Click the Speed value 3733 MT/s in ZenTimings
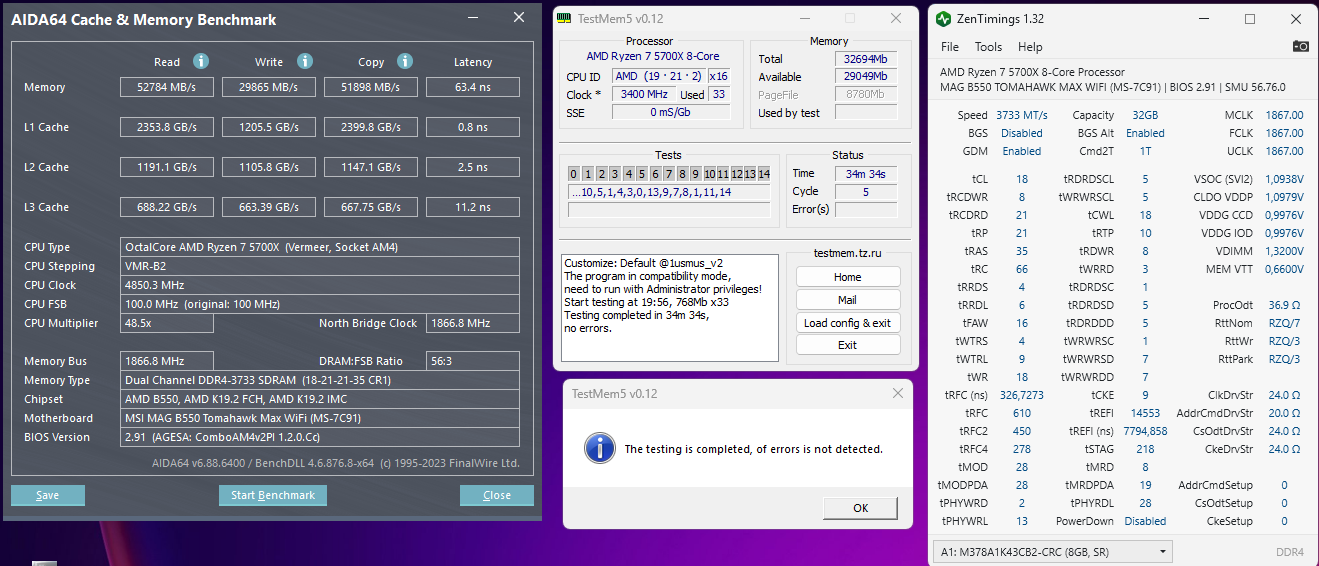Image resolution: width=1319 pixels, height=566 pixels. click(1021, 115)
